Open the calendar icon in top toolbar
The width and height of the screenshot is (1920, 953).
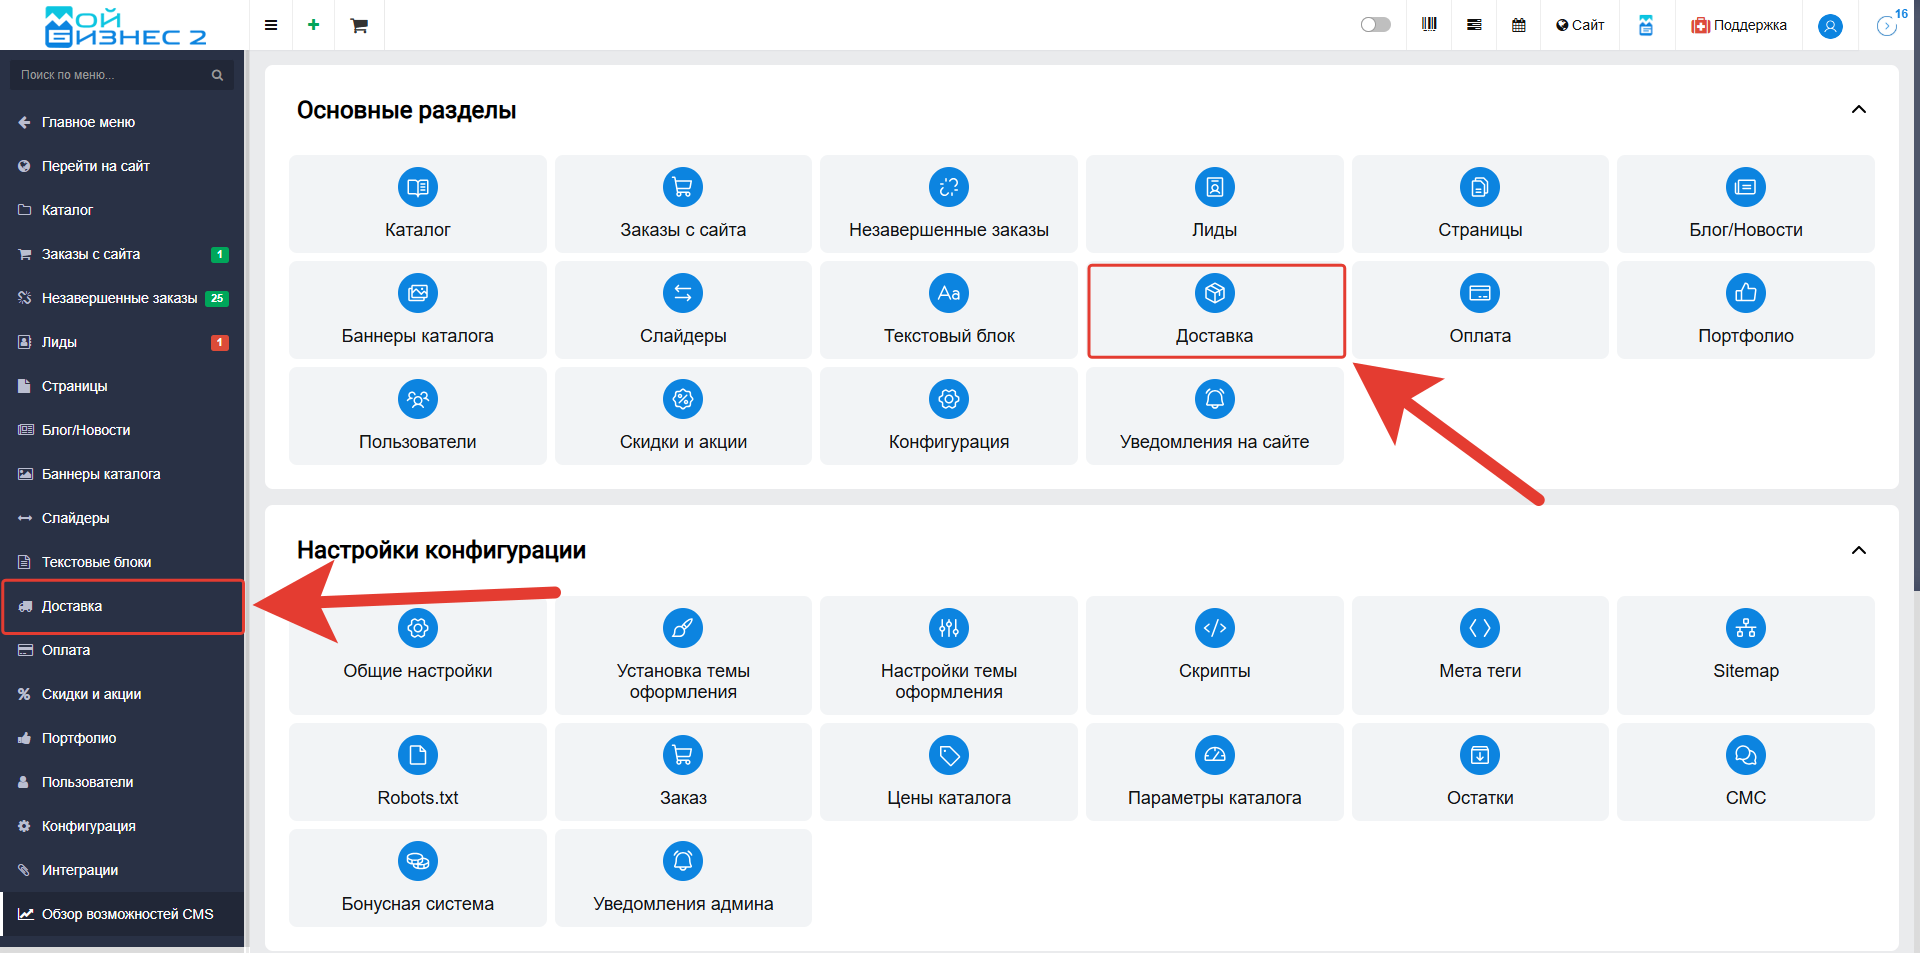point(1518,25)
